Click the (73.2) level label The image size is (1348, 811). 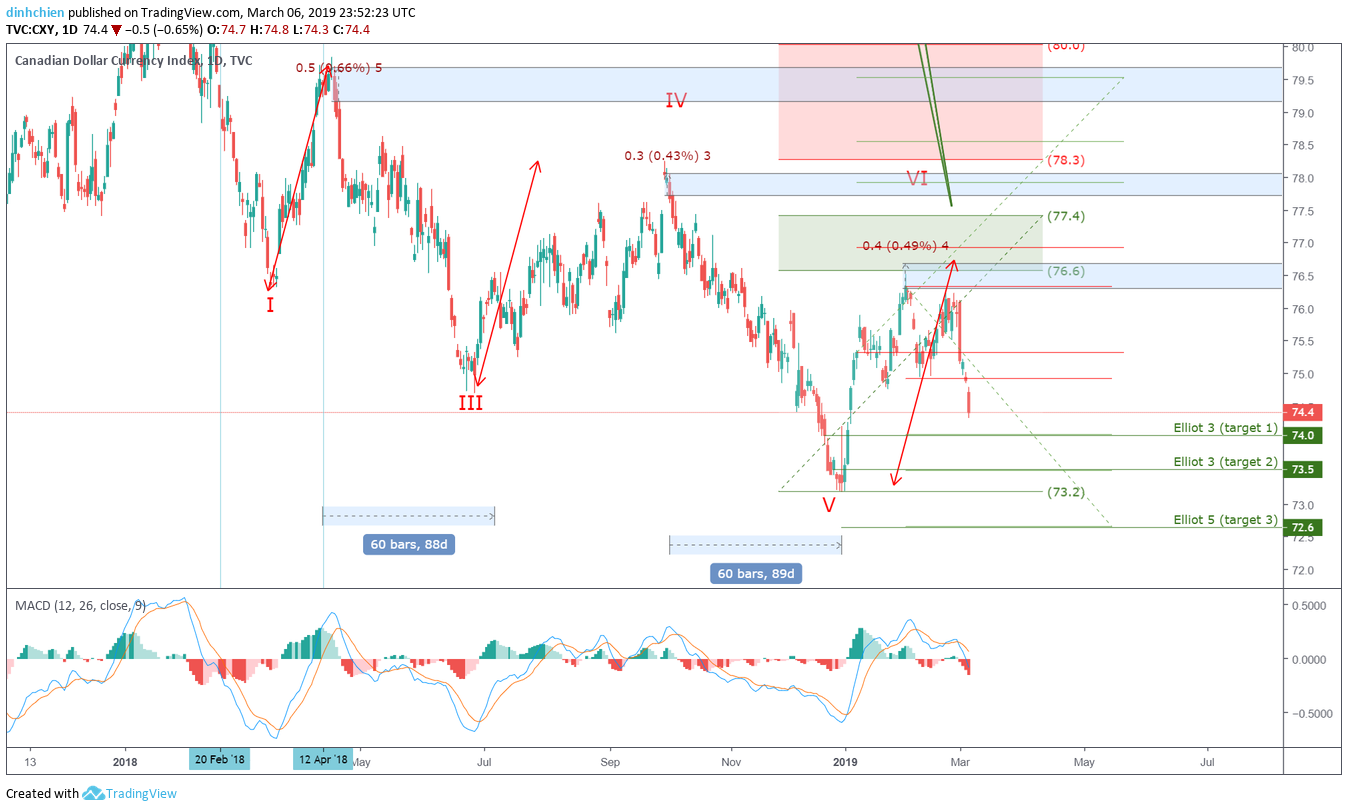1066,492
